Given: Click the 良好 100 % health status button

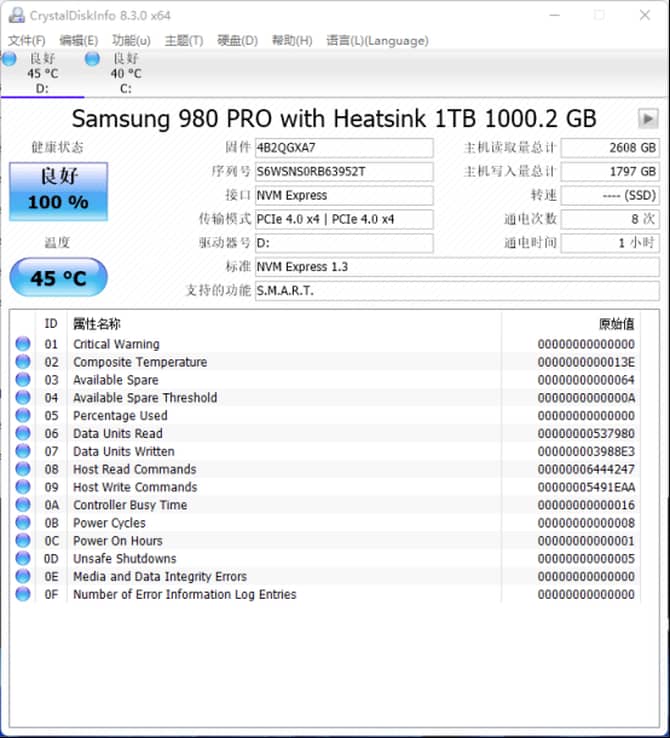Looking at the screenshot, I should tap(58, 192).
